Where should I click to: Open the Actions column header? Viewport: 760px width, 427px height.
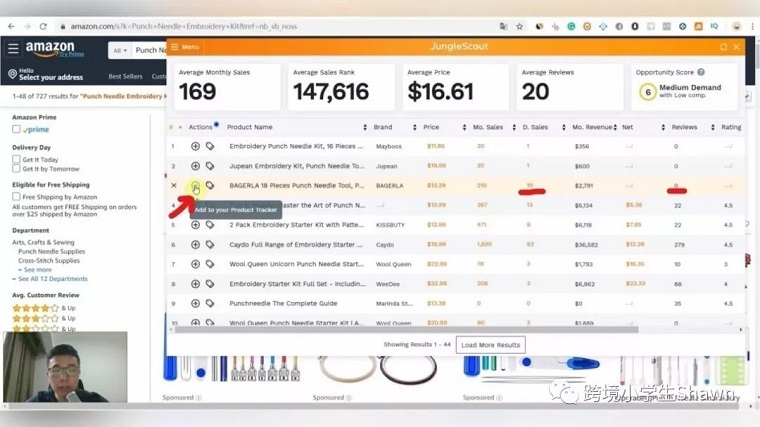[200, 127]
